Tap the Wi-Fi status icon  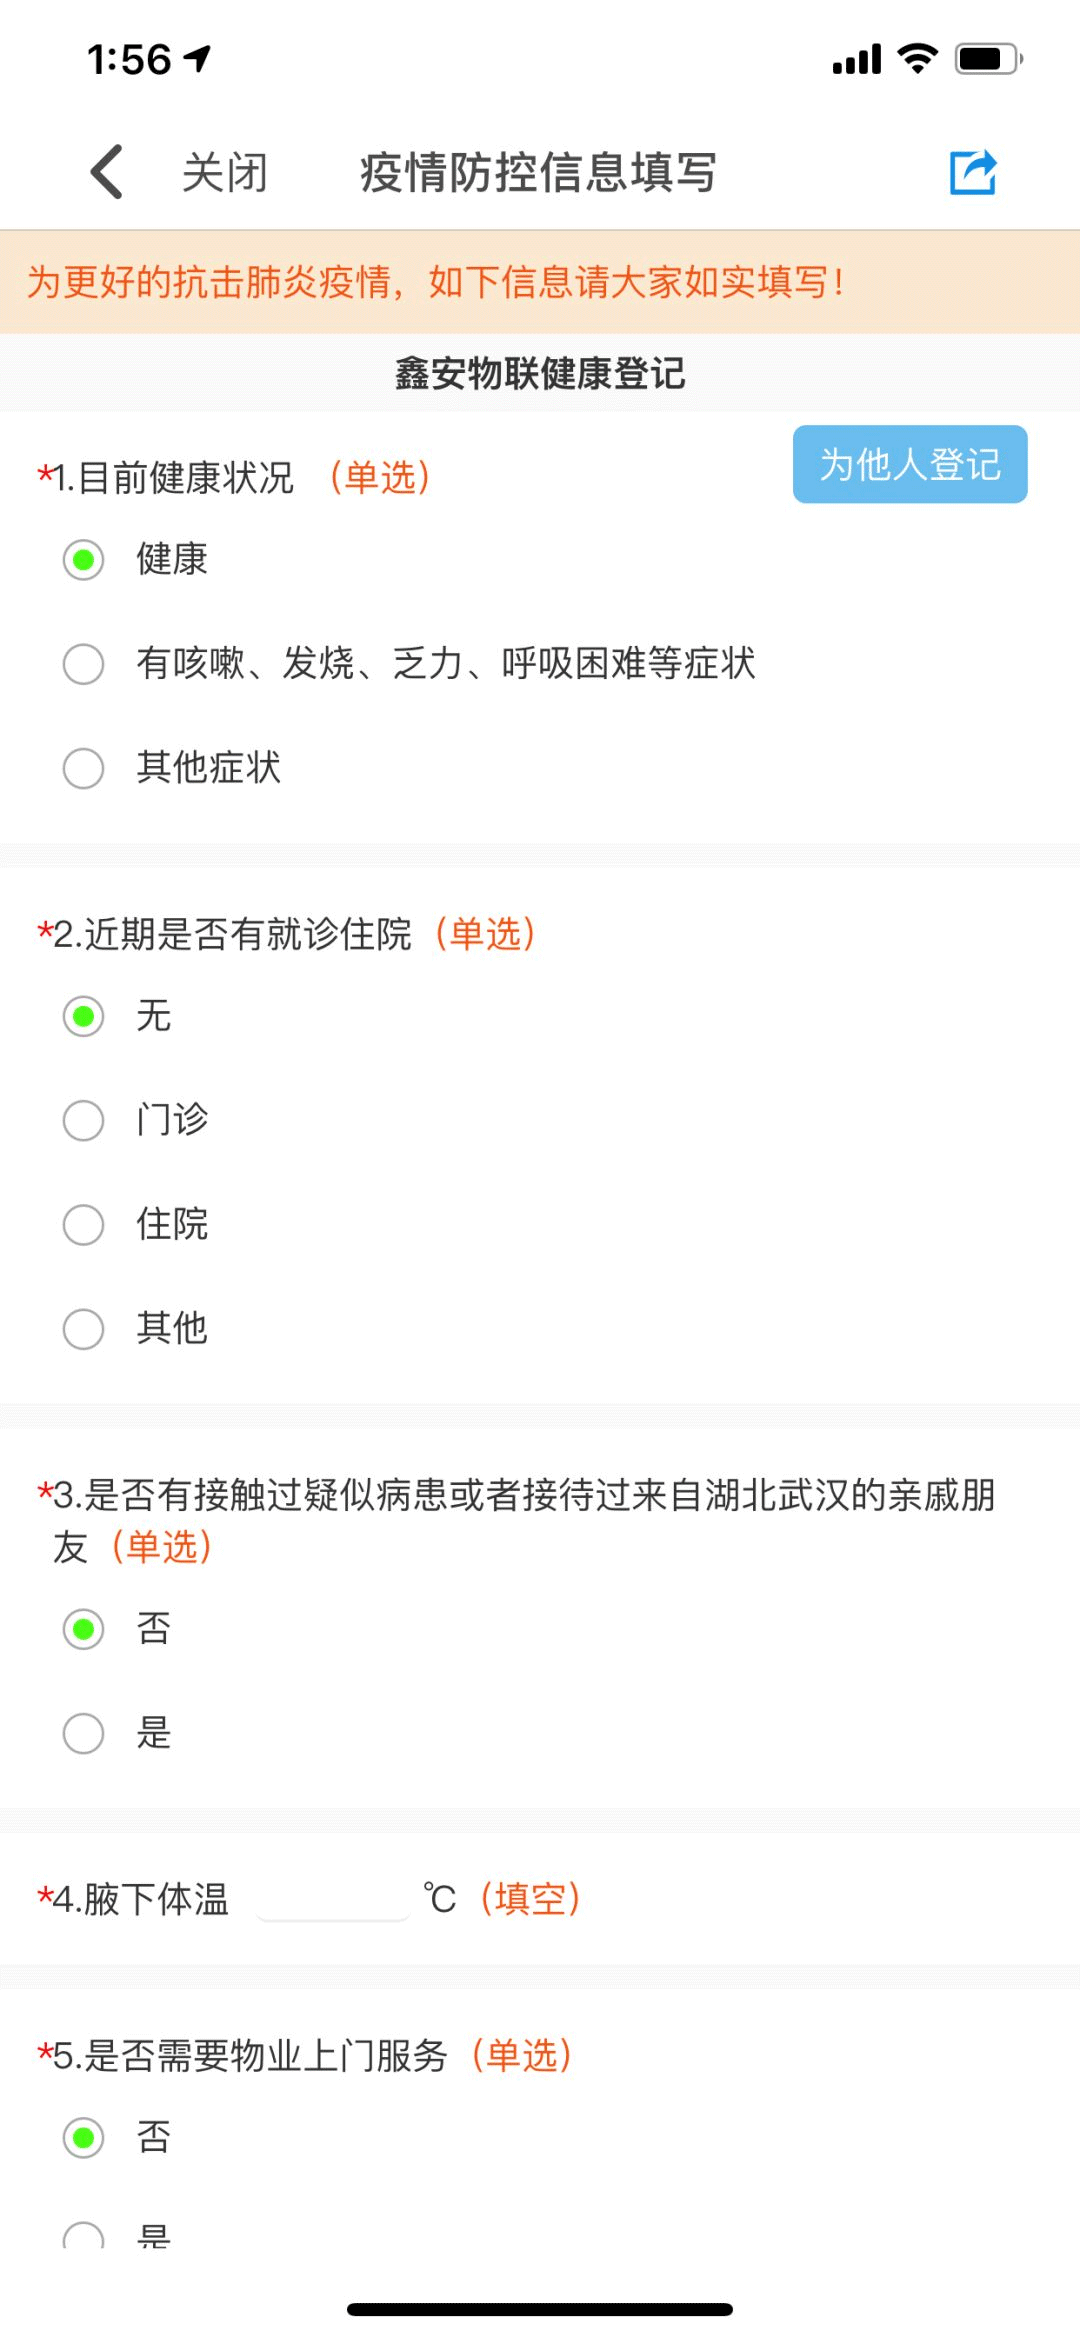click(x=917, y=58)
